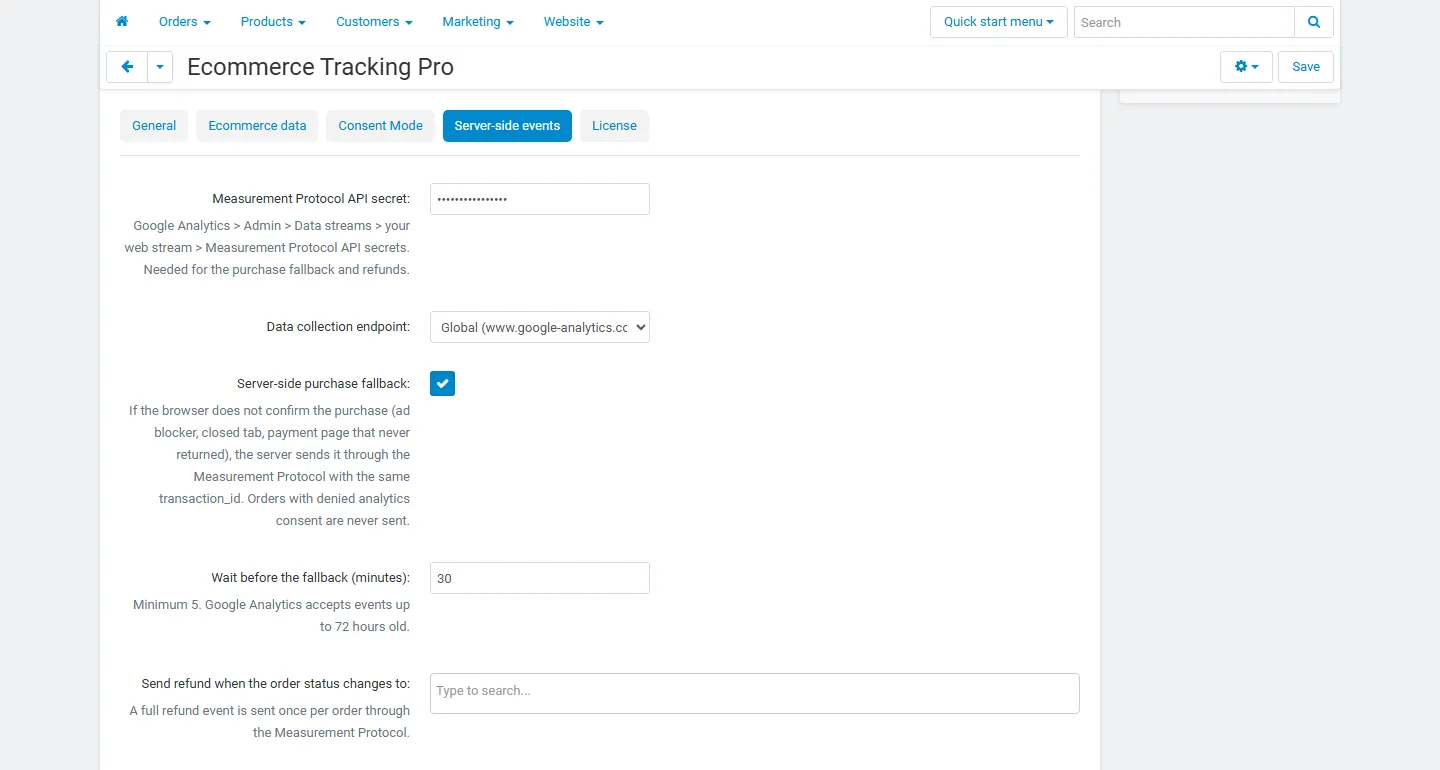Focus the top Search field
Image resolution: width=1440 pixels, height=770 pixels.
point(1184,22)
